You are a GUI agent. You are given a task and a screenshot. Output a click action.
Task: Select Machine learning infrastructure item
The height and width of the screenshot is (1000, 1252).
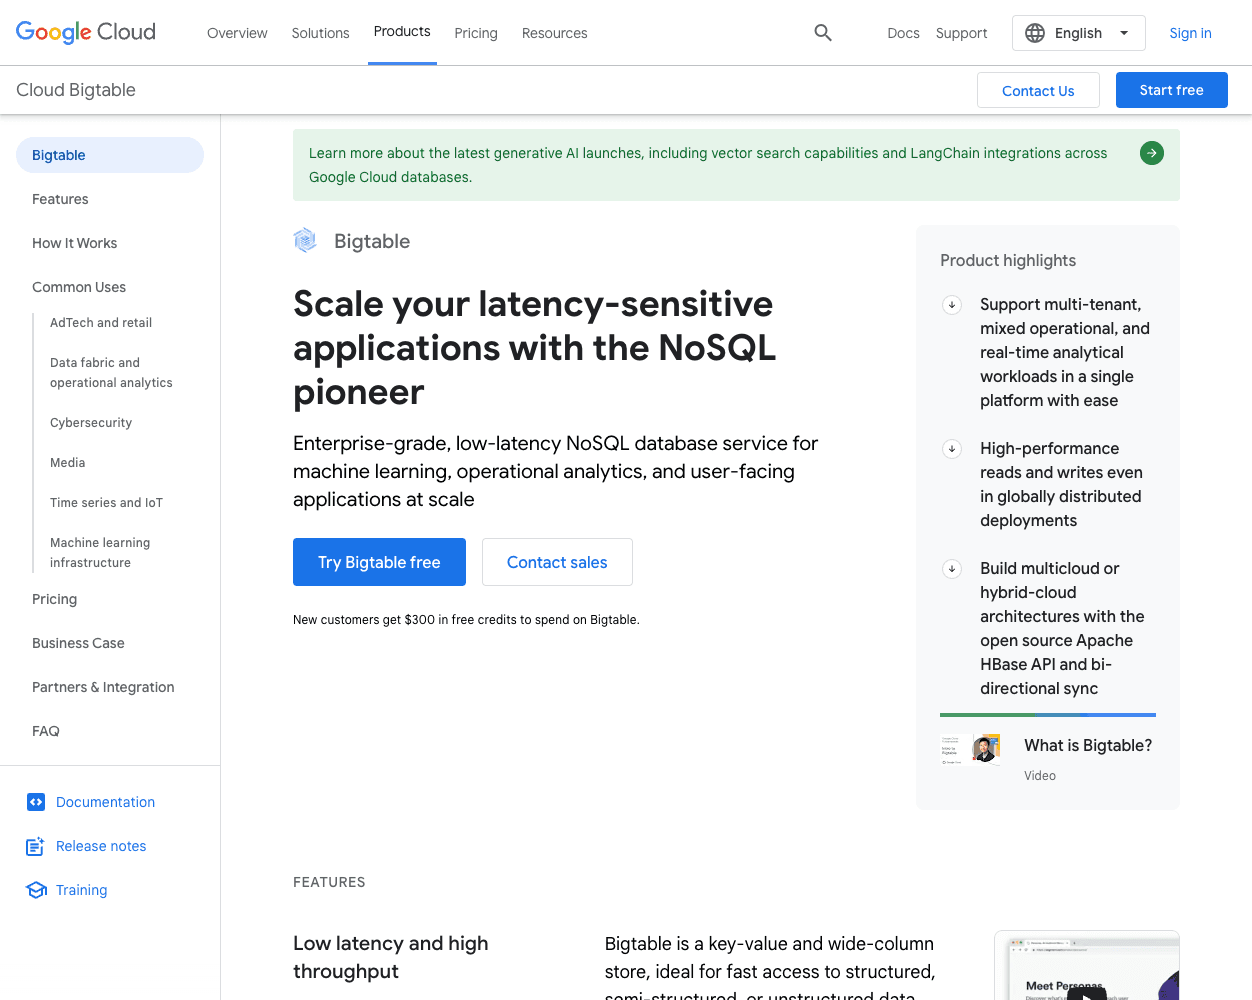coord(100,553)
